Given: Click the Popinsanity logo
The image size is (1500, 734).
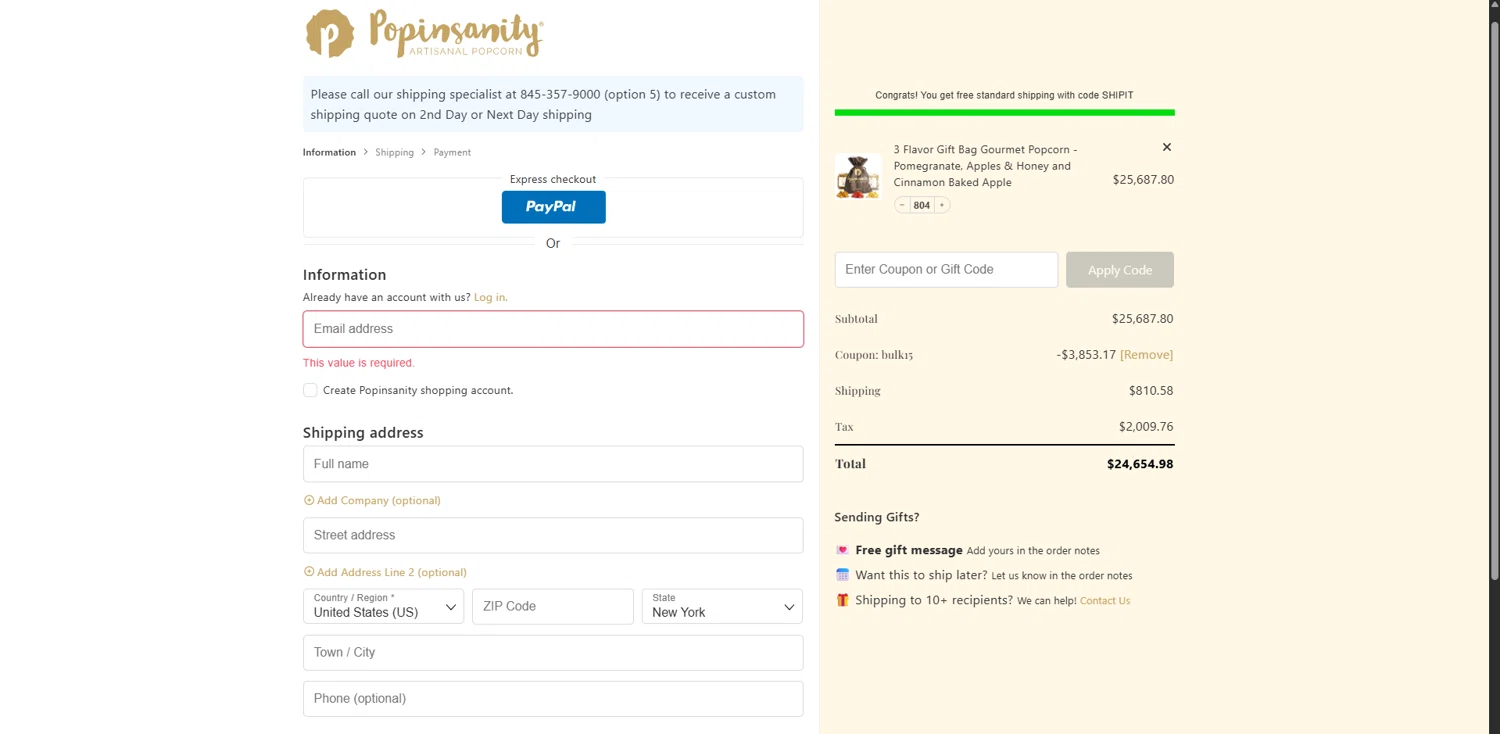Looking at the screenshot, I should click(x=425, y=33).
